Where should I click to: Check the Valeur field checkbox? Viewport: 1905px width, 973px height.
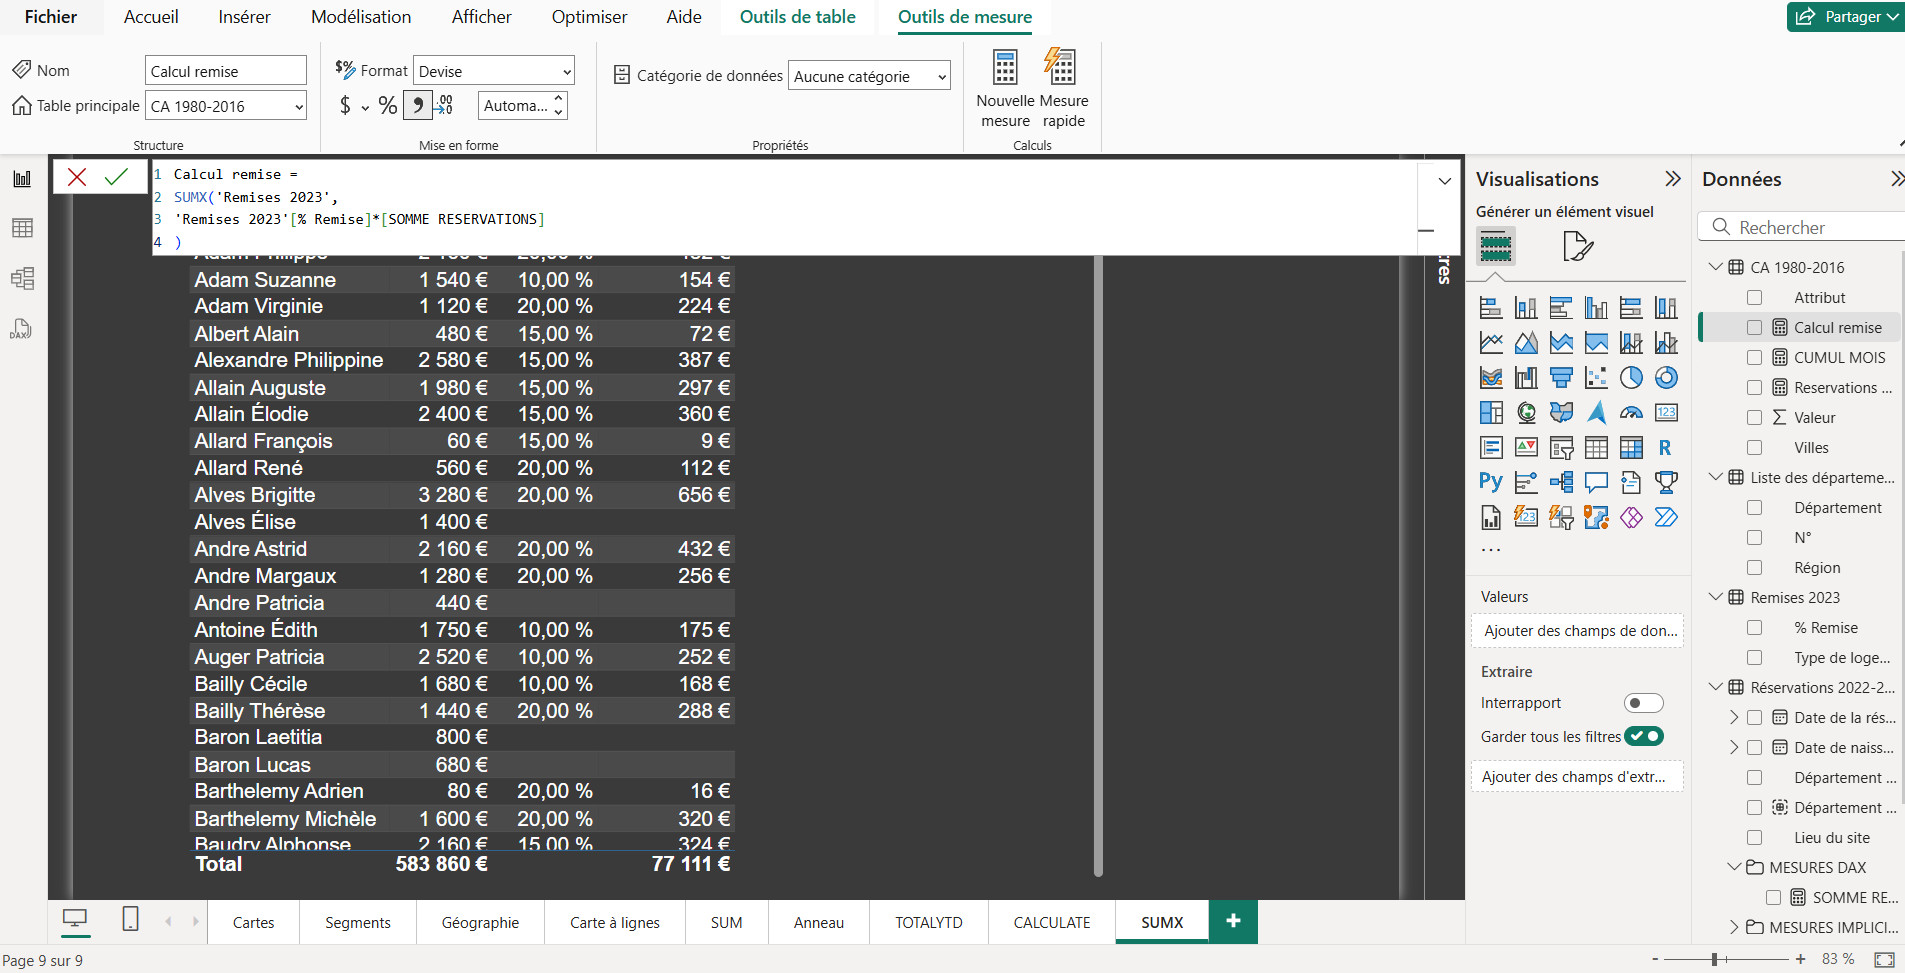1754,417
